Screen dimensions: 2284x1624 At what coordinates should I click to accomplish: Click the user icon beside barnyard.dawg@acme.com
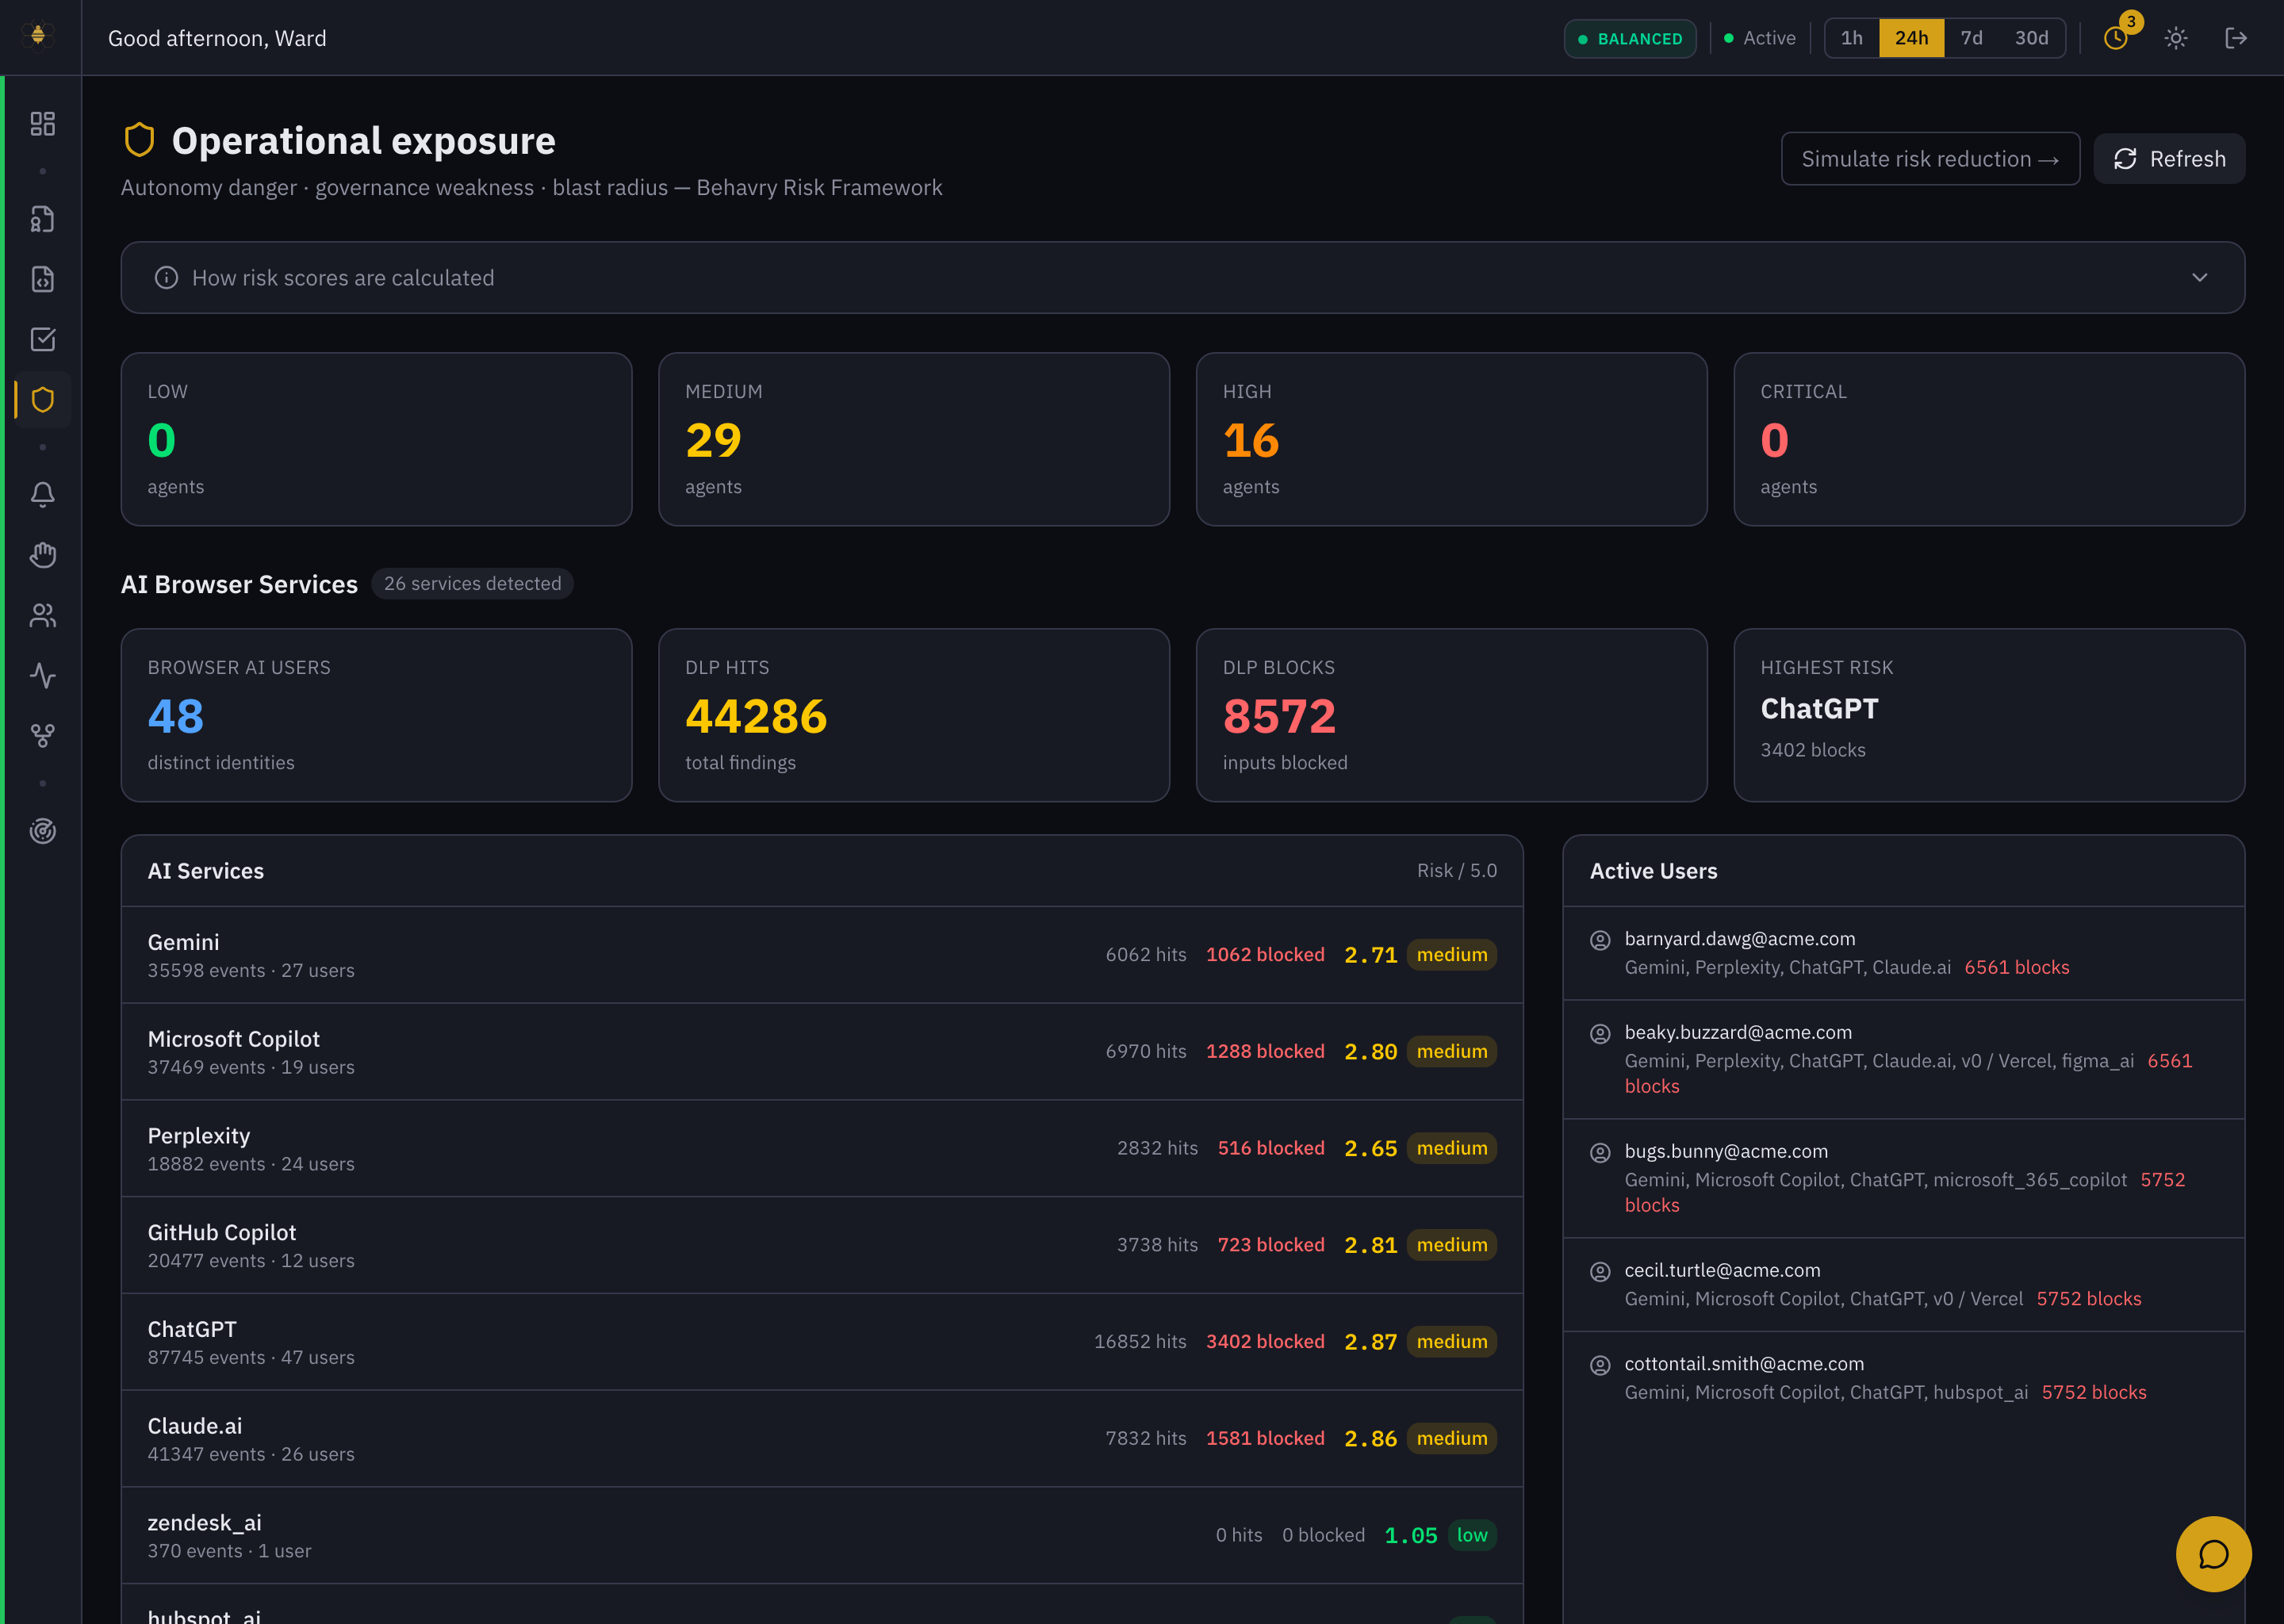tap(1600, 940)
